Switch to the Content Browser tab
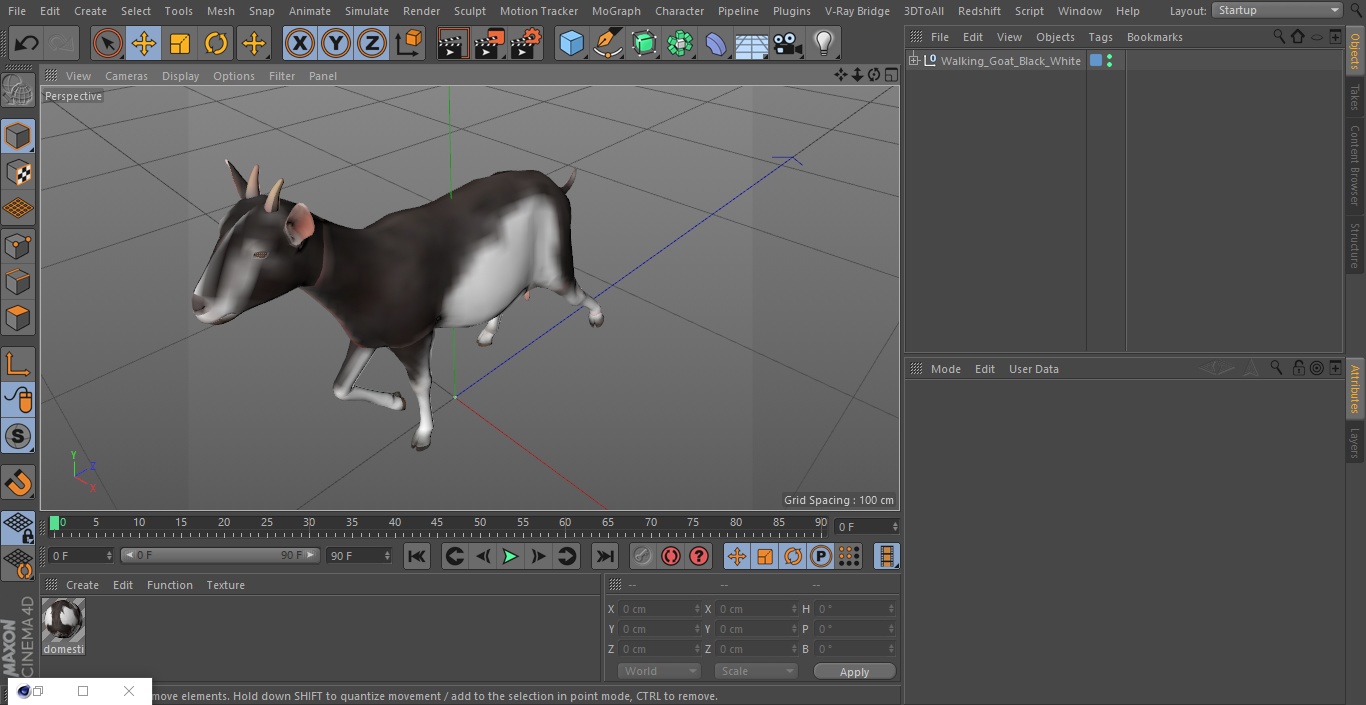The width and height of the screenshot is (1366, 705). click(1355, 165)
